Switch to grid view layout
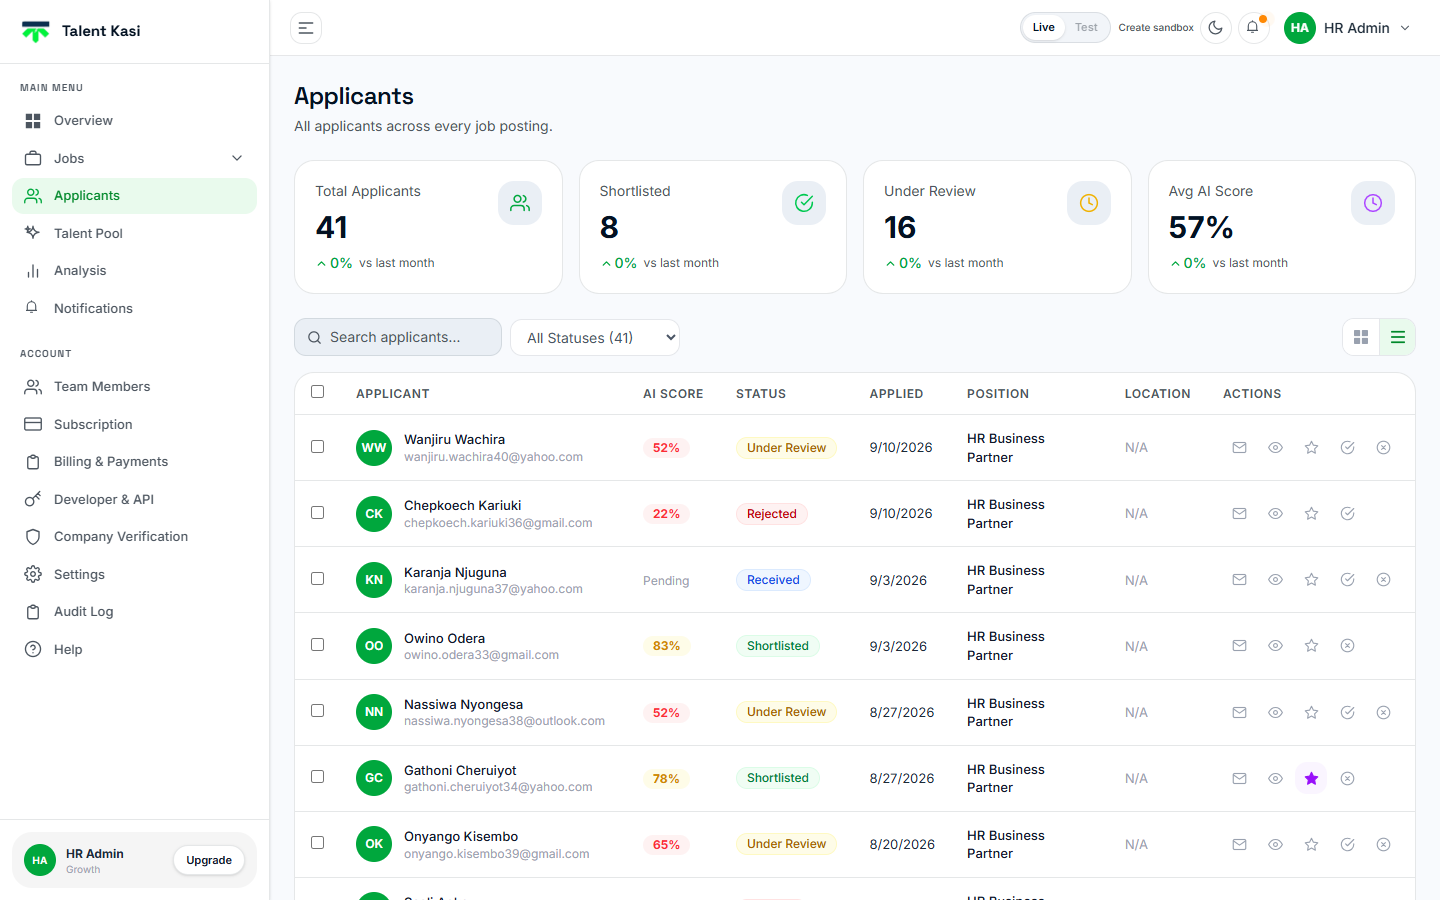The width and height of the screenshot is (1440, 900). (1361, 338)
